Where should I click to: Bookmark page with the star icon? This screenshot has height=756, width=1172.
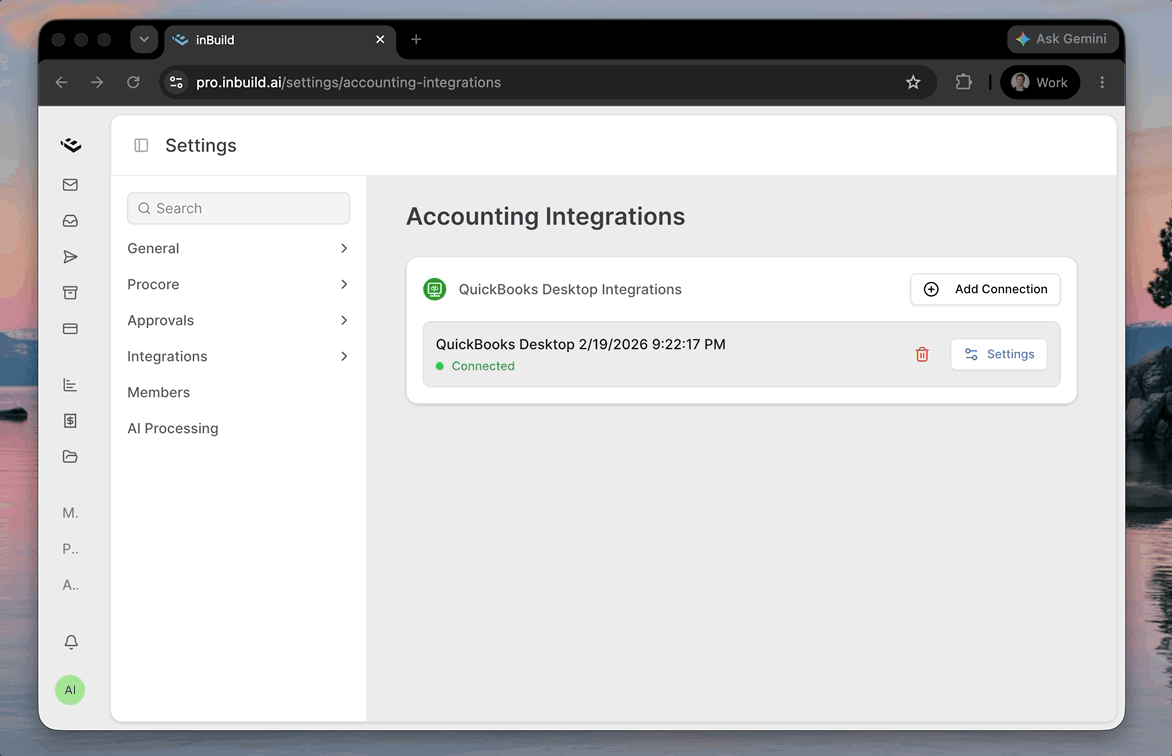(x=913, y=82)
